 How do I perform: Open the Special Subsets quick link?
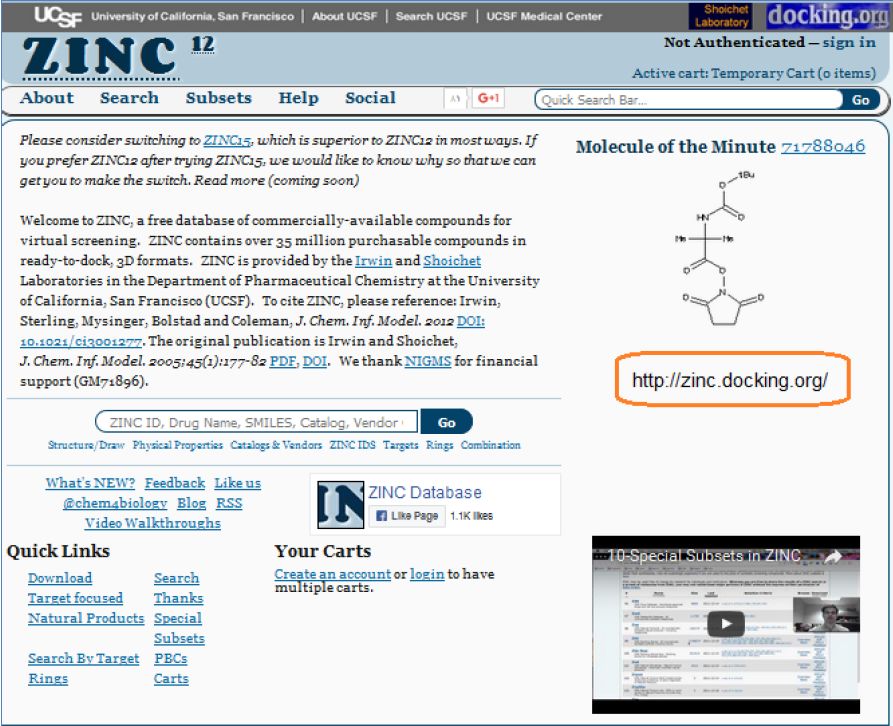179,629
